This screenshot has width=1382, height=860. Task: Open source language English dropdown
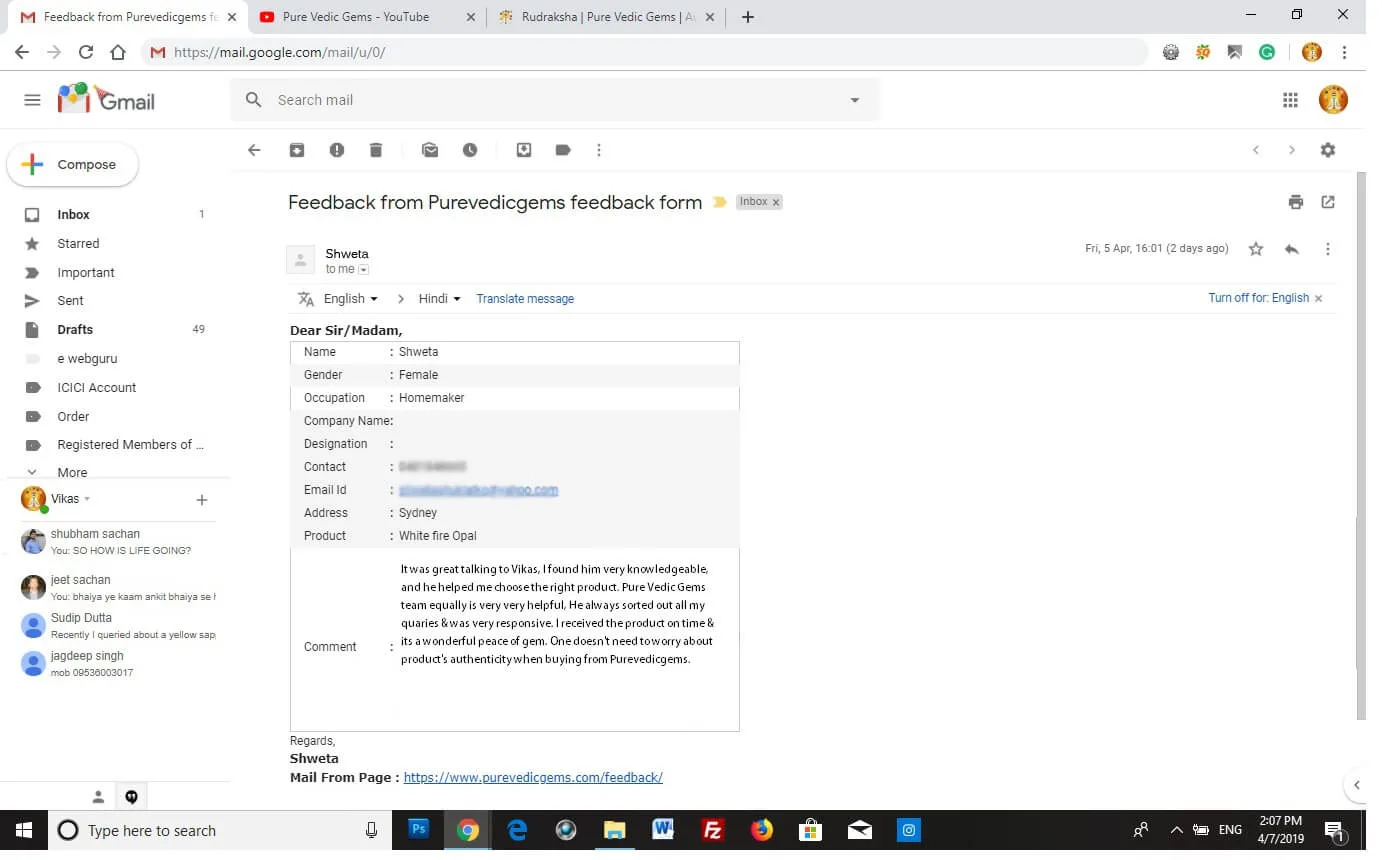pyautogui.click(x=351, y=299)
